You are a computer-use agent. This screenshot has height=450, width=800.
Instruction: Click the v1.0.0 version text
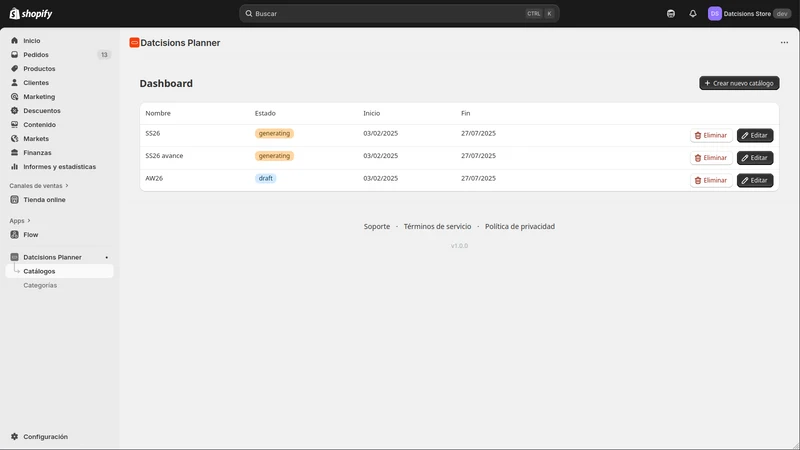(x=459, y=246)
